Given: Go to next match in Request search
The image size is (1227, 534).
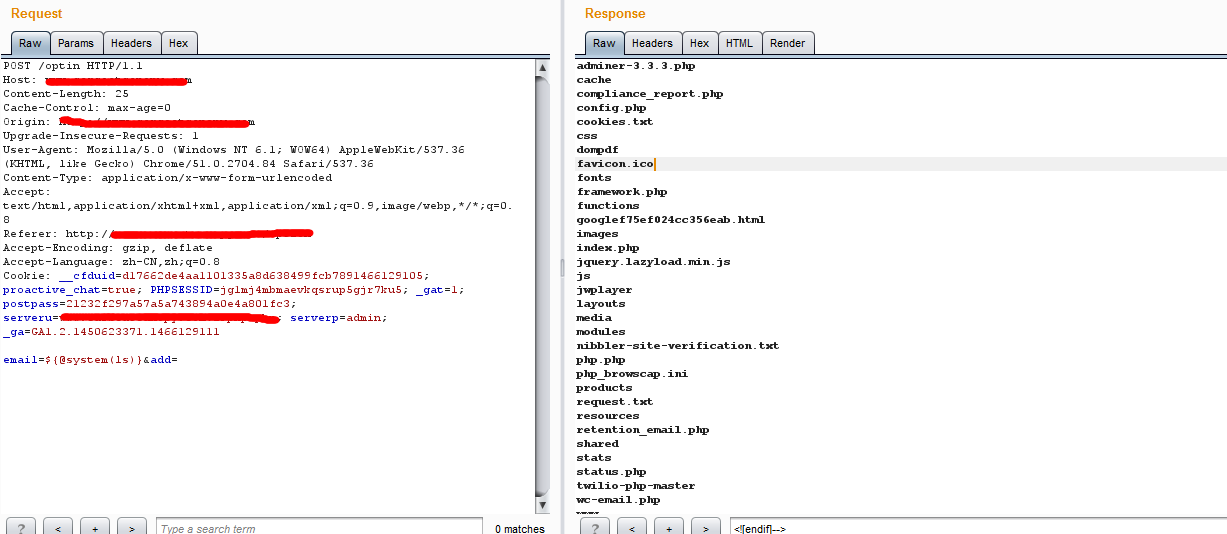Looking at the screenshot, I should (x=132, y=527).
